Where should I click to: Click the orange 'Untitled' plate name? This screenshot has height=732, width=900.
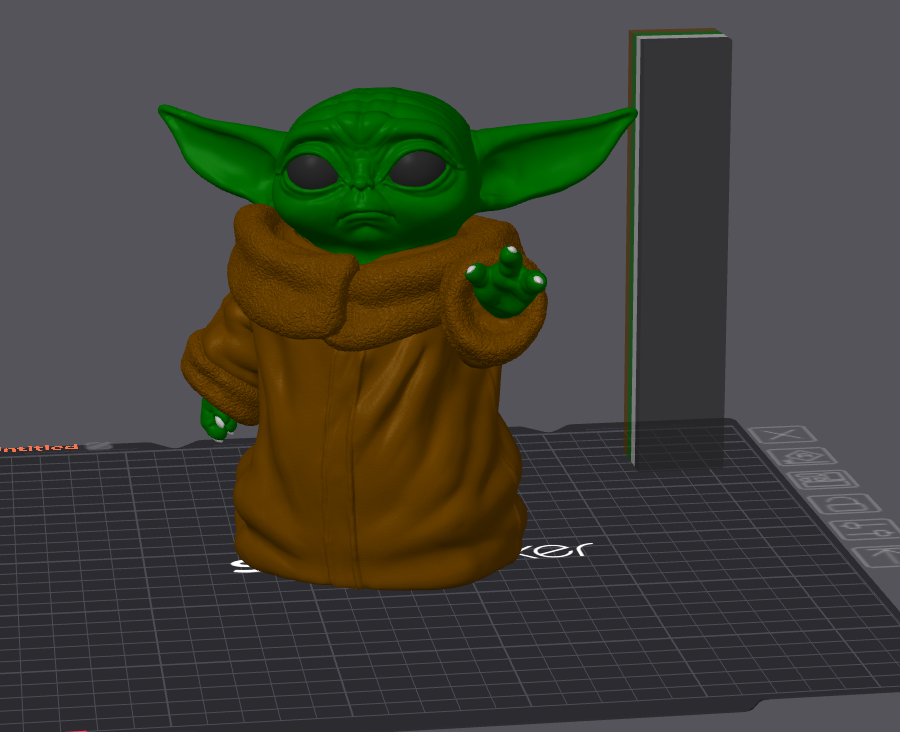(39, 448)
